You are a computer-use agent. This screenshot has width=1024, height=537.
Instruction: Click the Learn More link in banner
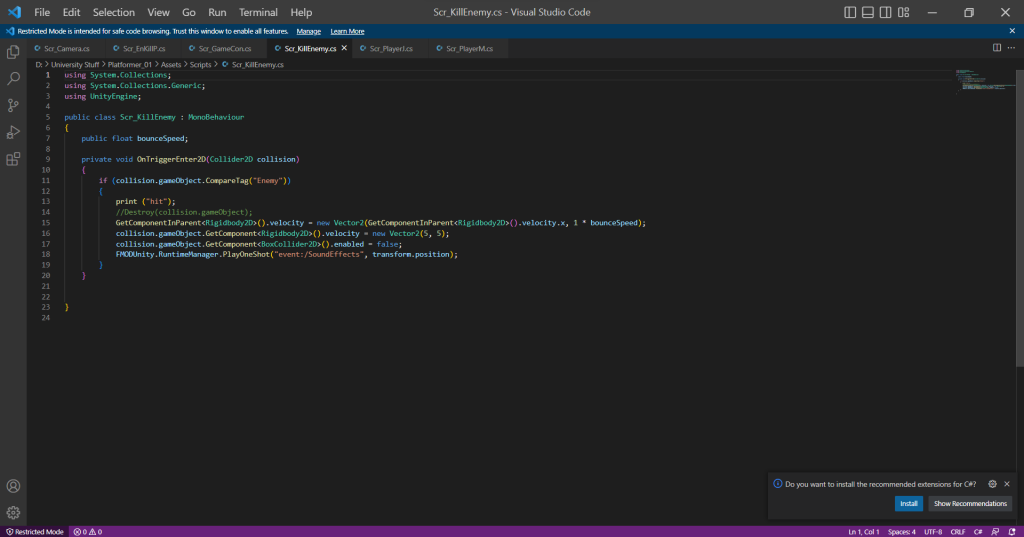pos(347,31)
